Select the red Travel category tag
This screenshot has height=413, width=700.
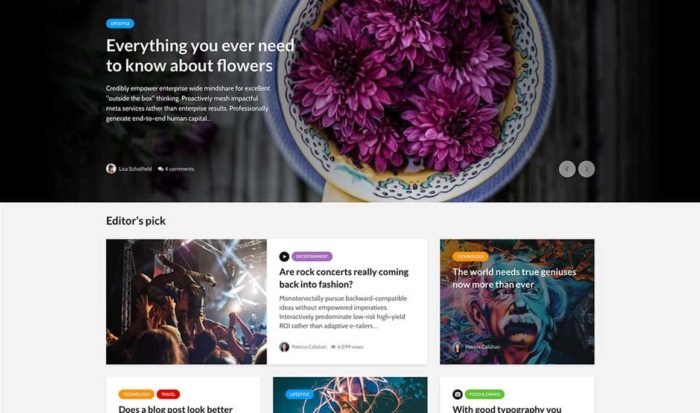point(168,394)
